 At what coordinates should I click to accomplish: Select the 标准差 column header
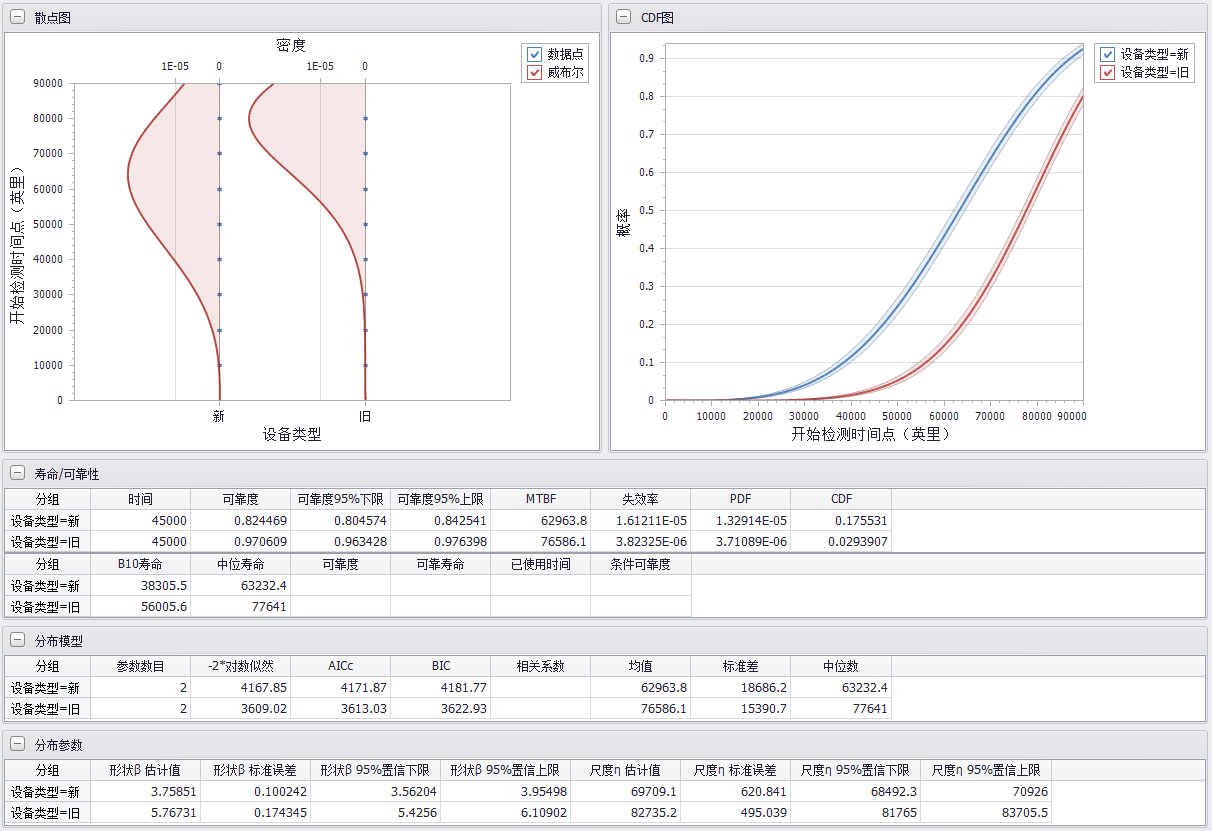coord(740,666)
